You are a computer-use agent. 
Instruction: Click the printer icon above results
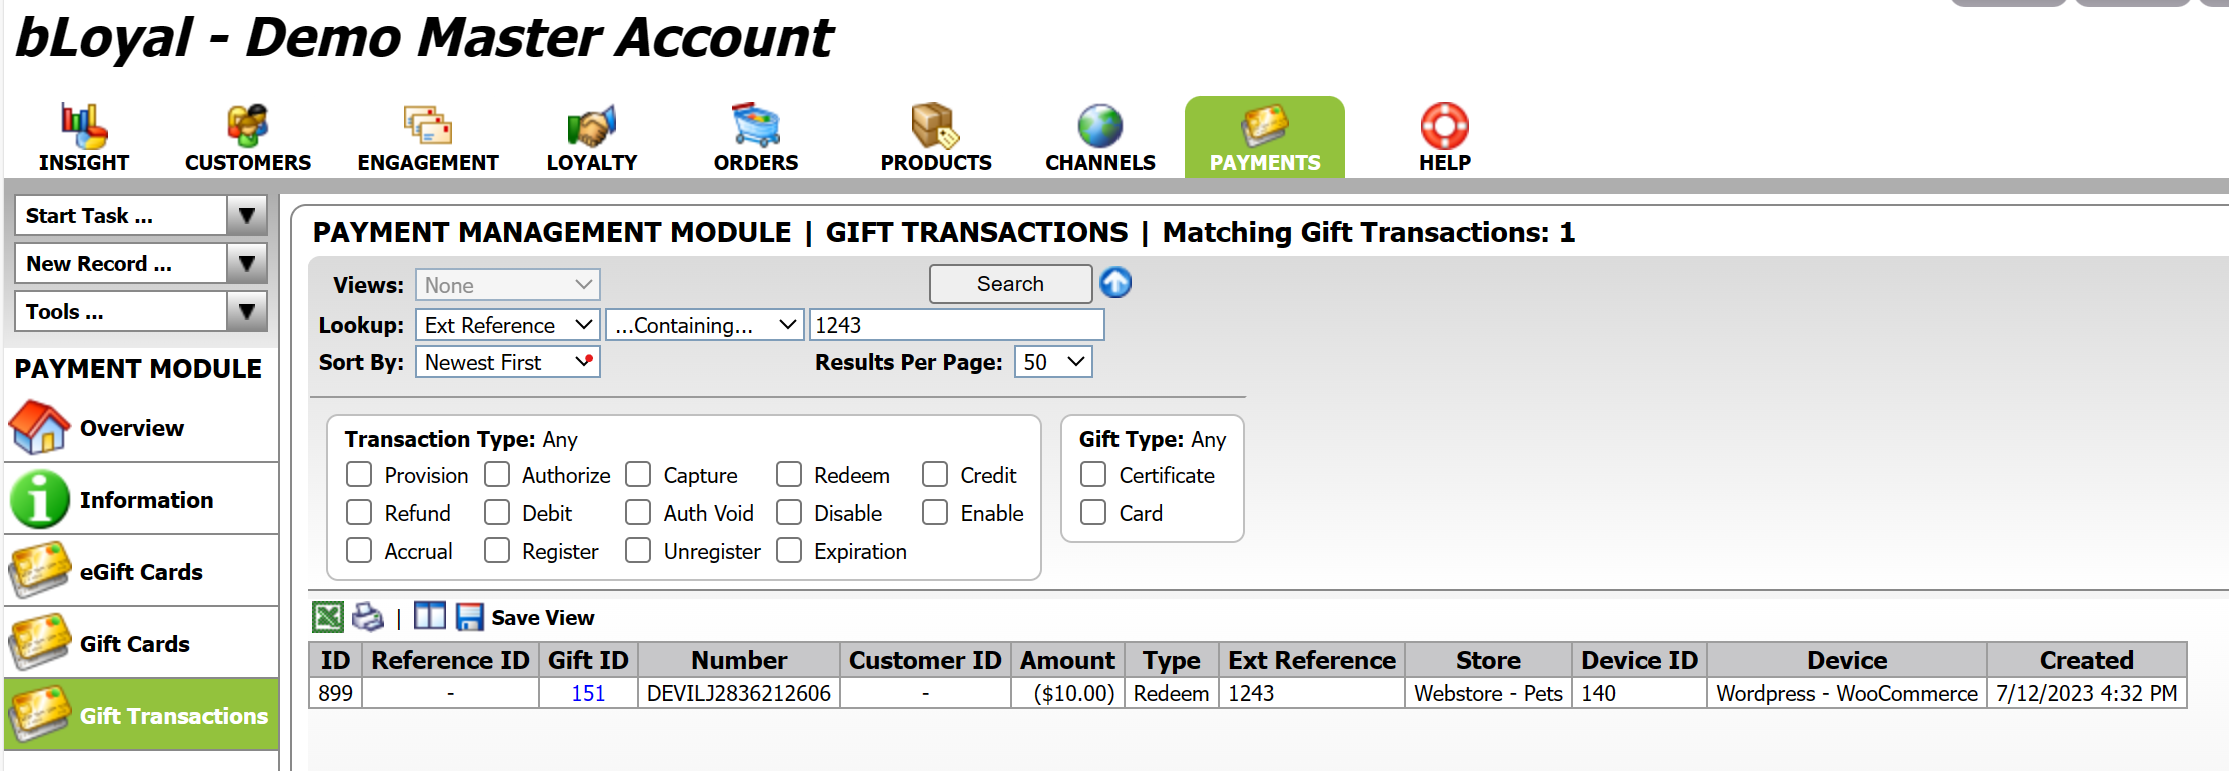[x=367, y=617]
